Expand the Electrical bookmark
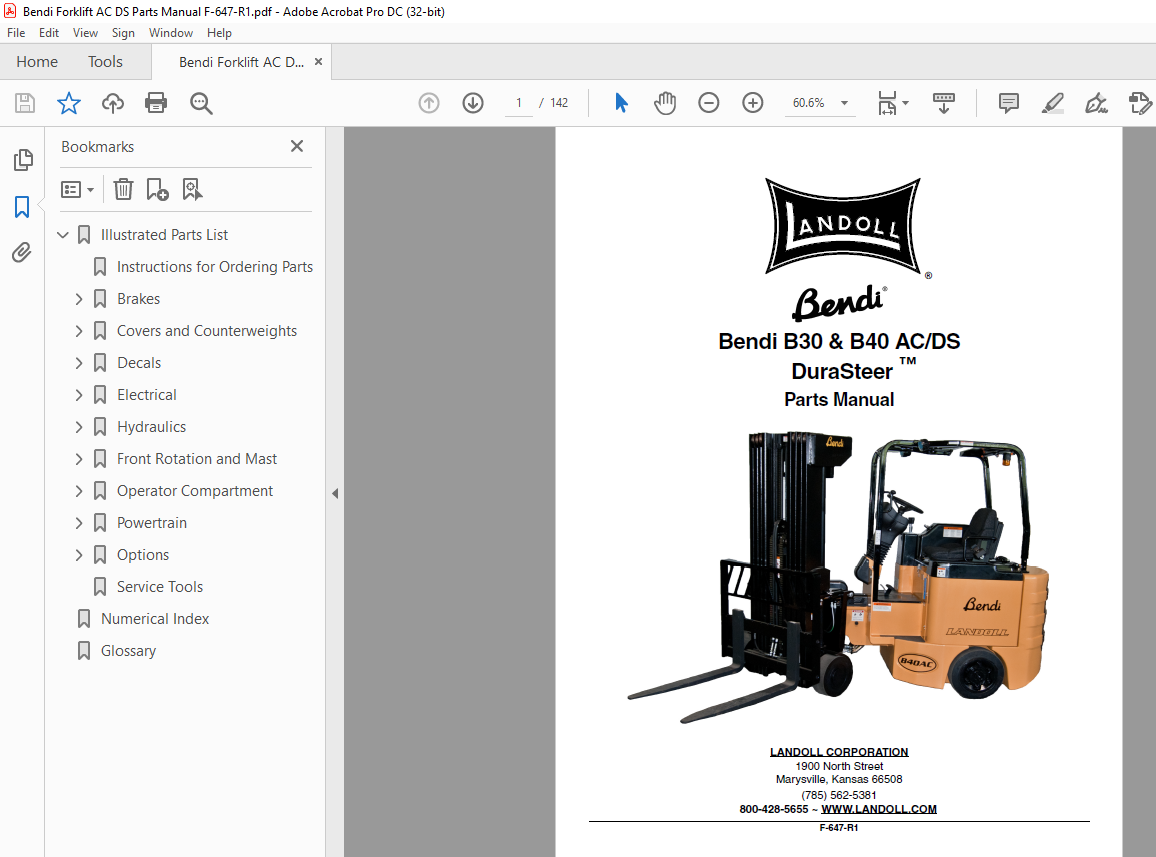 (x=79, y=395)
